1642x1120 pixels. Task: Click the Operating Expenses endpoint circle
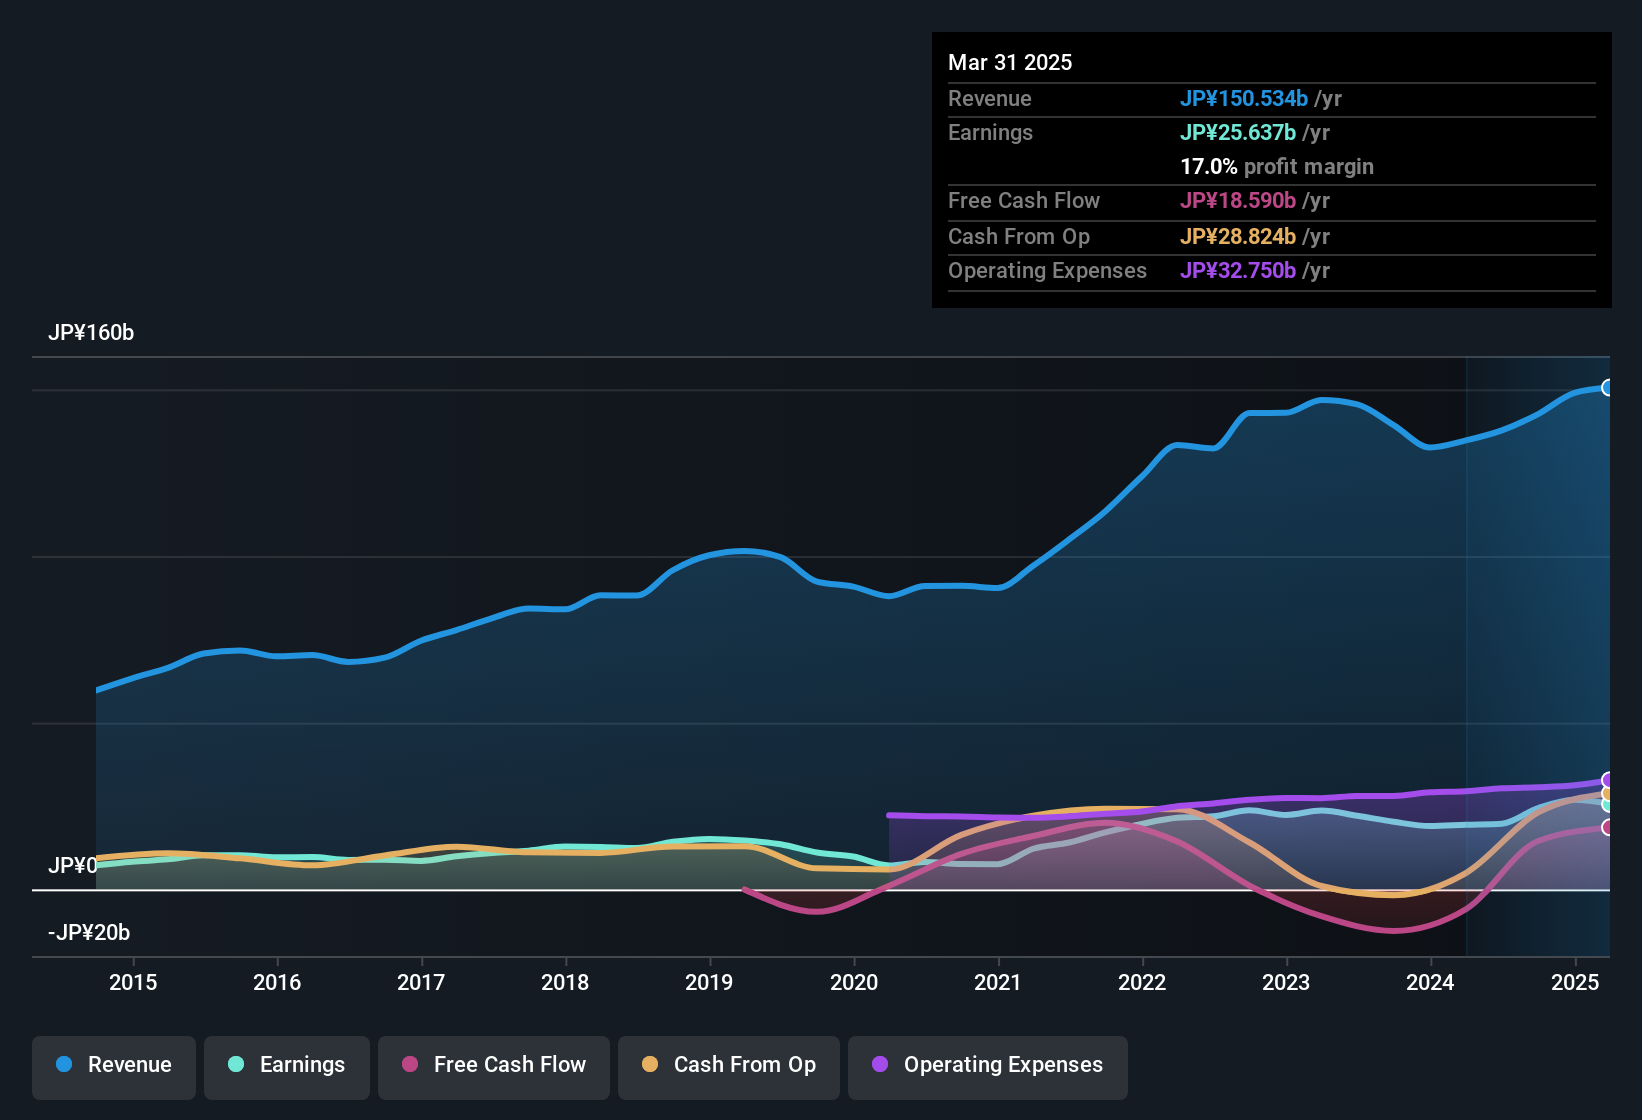pyautogui.click(x=1608, y=778)
